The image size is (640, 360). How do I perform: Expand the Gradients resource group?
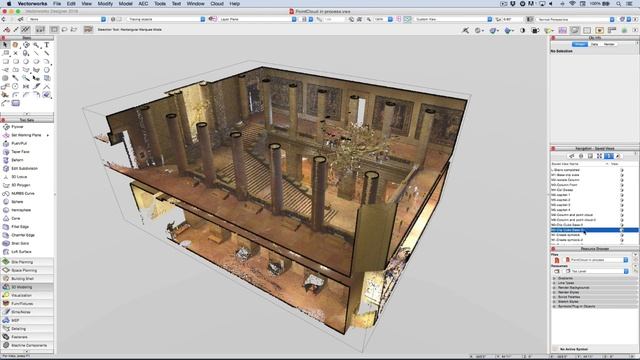554,278
